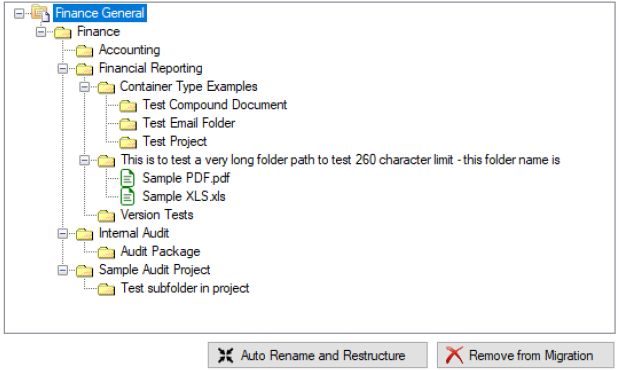Select the Finance folder label

click(x=98, y=32)
